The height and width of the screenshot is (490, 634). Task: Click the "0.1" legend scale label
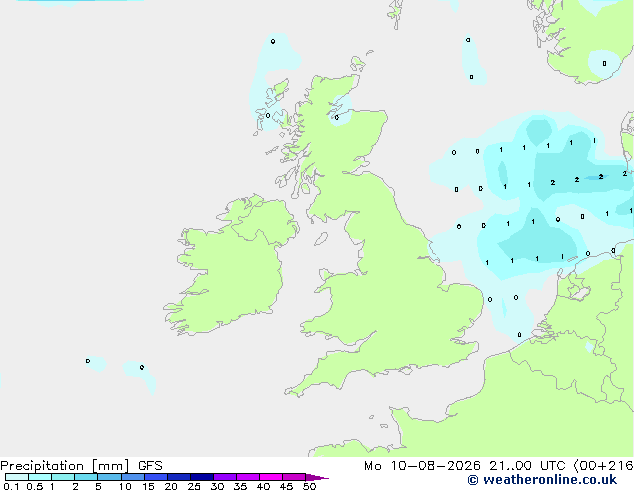tap(11, 486)
